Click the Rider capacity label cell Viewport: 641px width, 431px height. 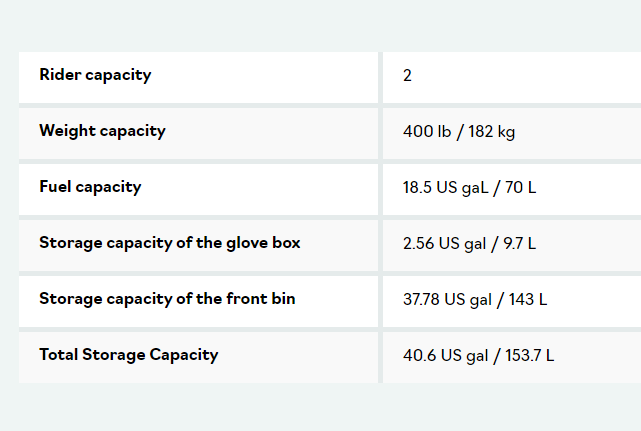(95, 75)
